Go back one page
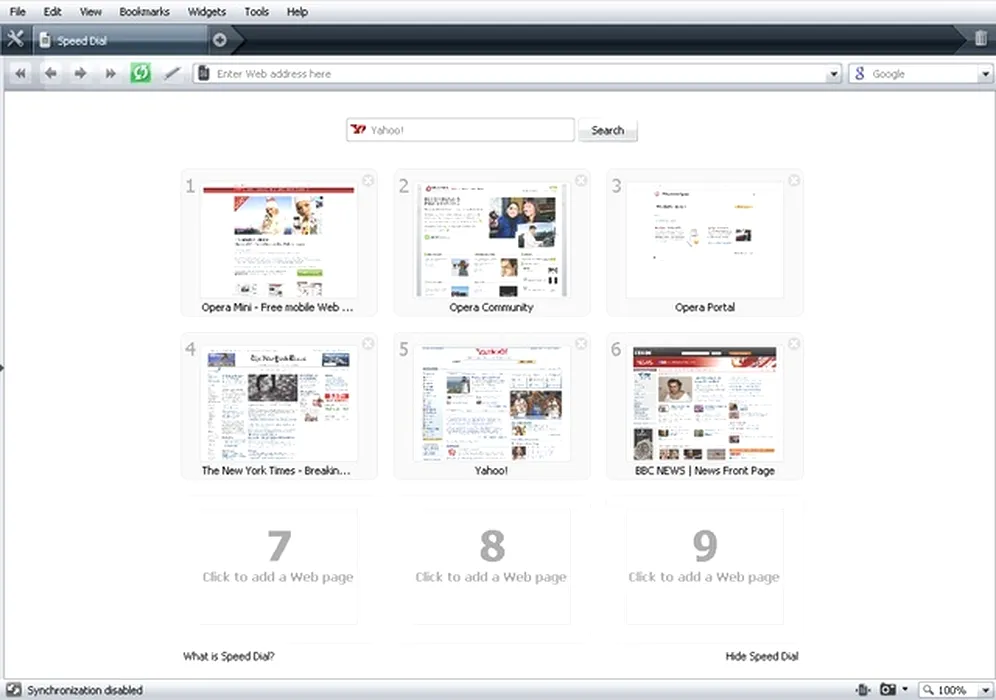996x700 pixels. 51,74
